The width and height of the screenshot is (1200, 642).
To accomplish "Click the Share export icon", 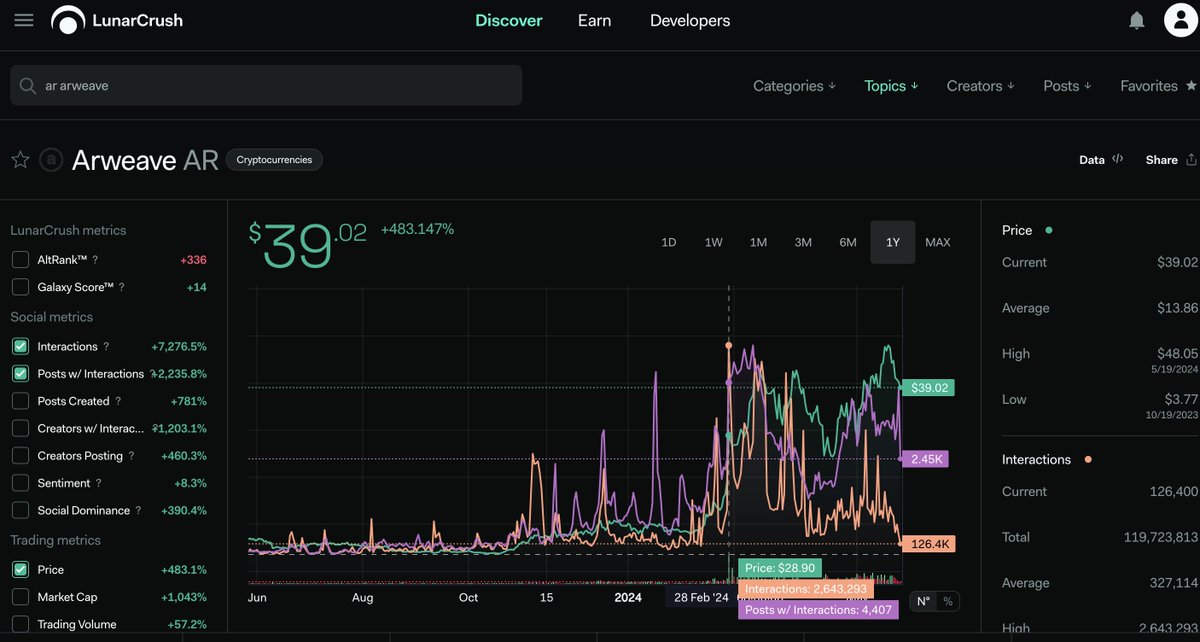I will pos(1191,160).
